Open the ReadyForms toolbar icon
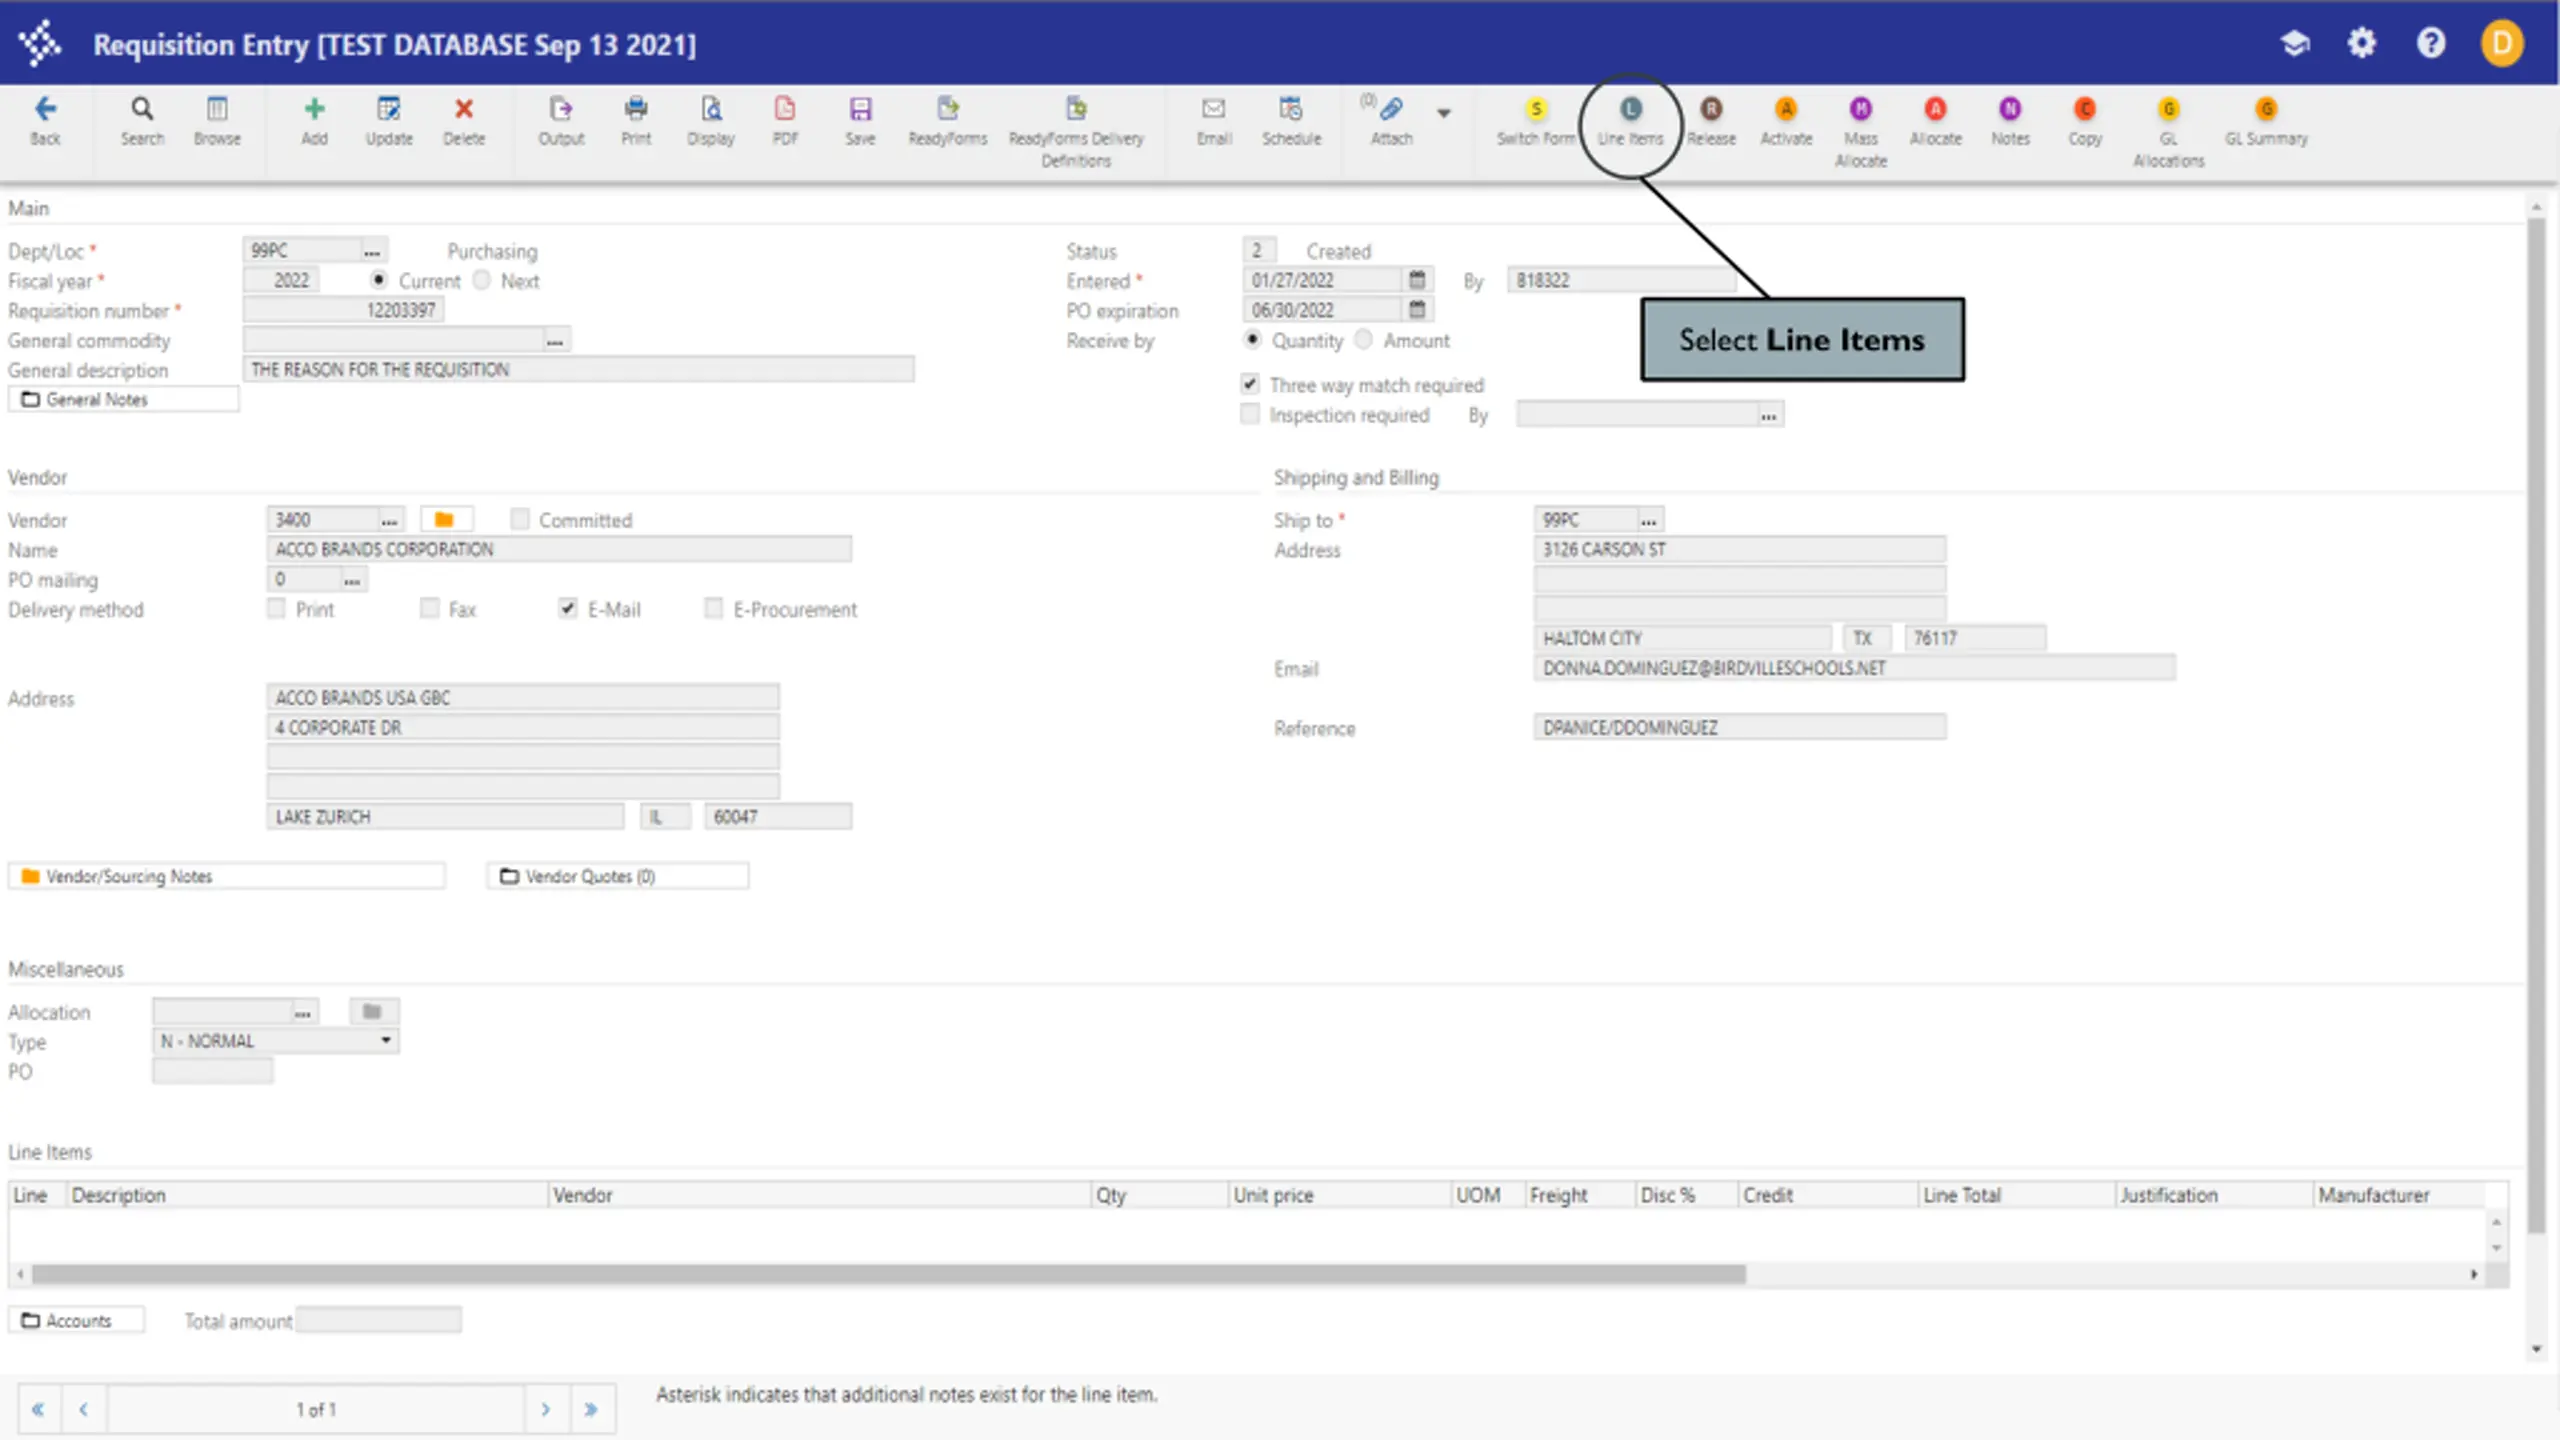 pos(947,122)
